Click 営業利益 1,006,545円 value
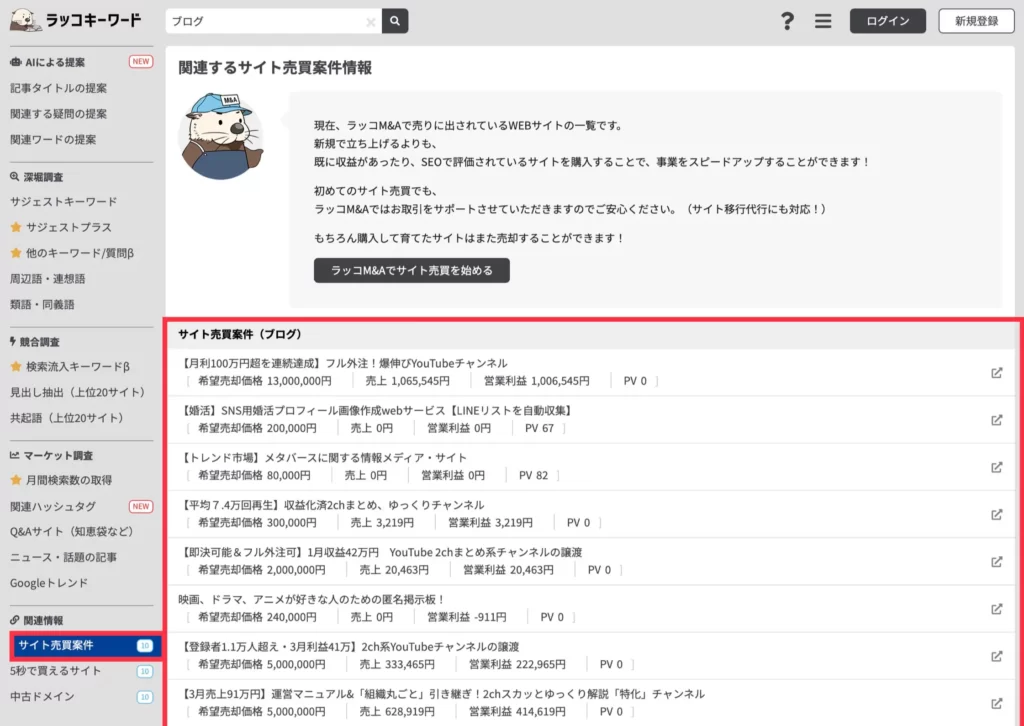Image resolution: width=1024 pixels, height=726 pixels. 537,381
